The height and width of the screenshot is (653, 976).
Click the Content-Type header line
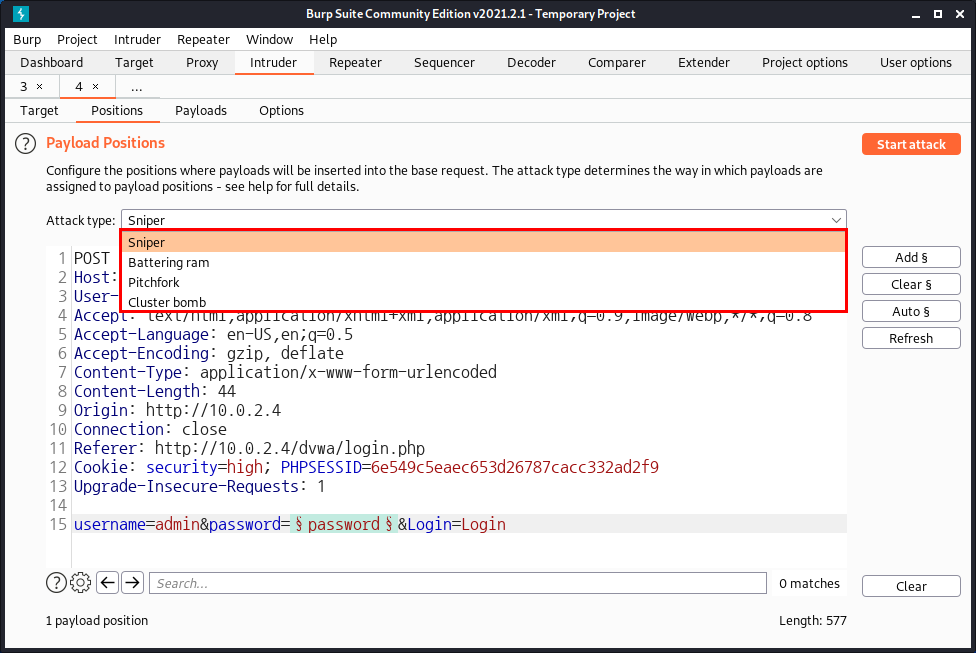(x=285, y=372)
